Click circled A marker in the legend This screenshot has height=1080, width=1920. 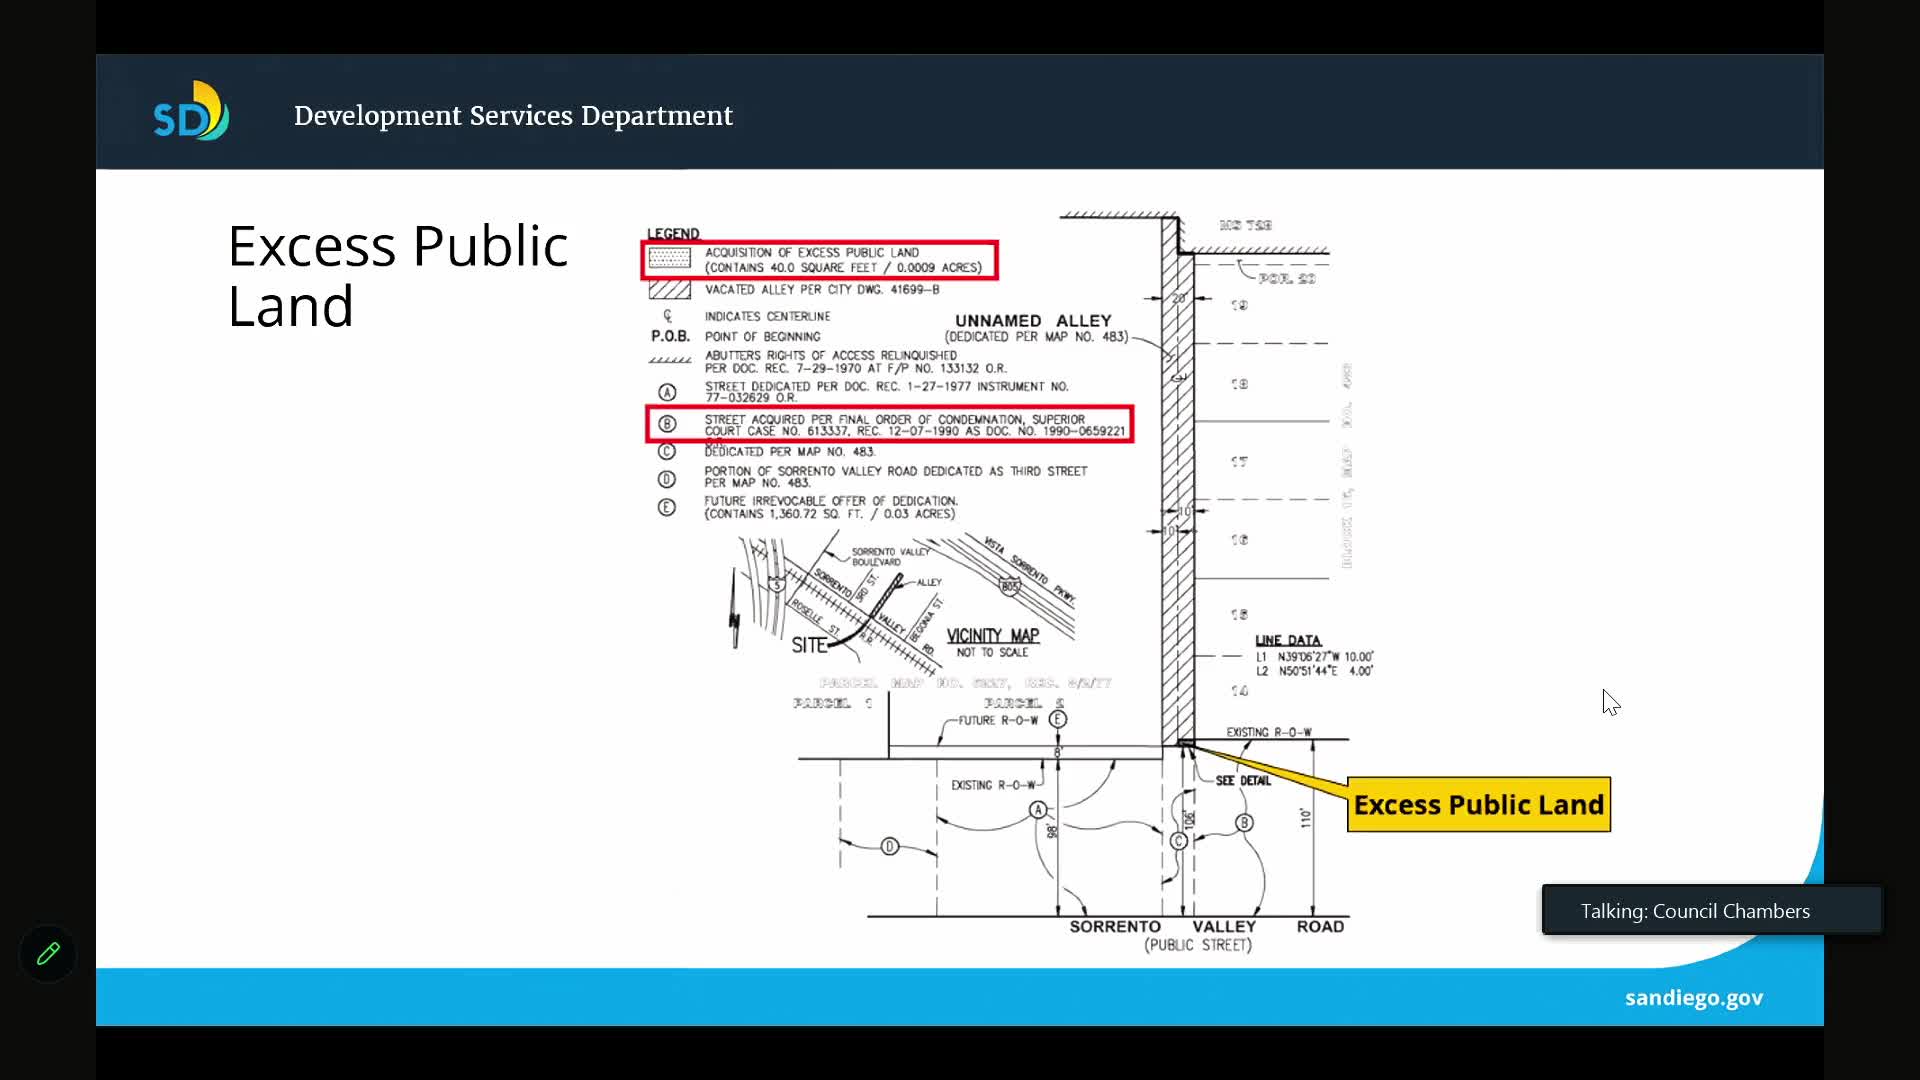(667, 392)
